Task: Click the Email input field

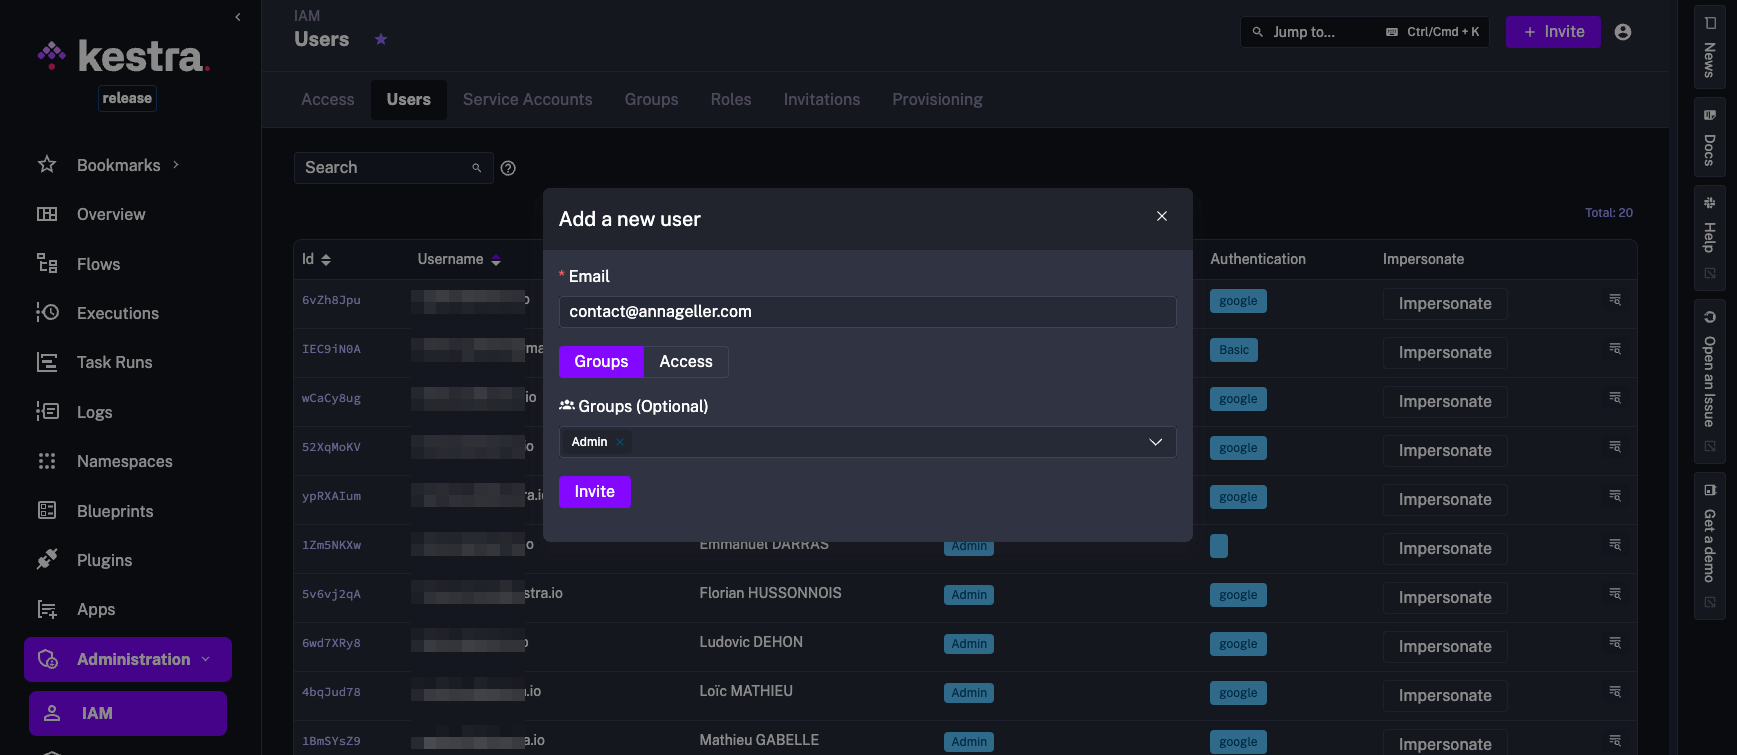Action: (866, 312)
